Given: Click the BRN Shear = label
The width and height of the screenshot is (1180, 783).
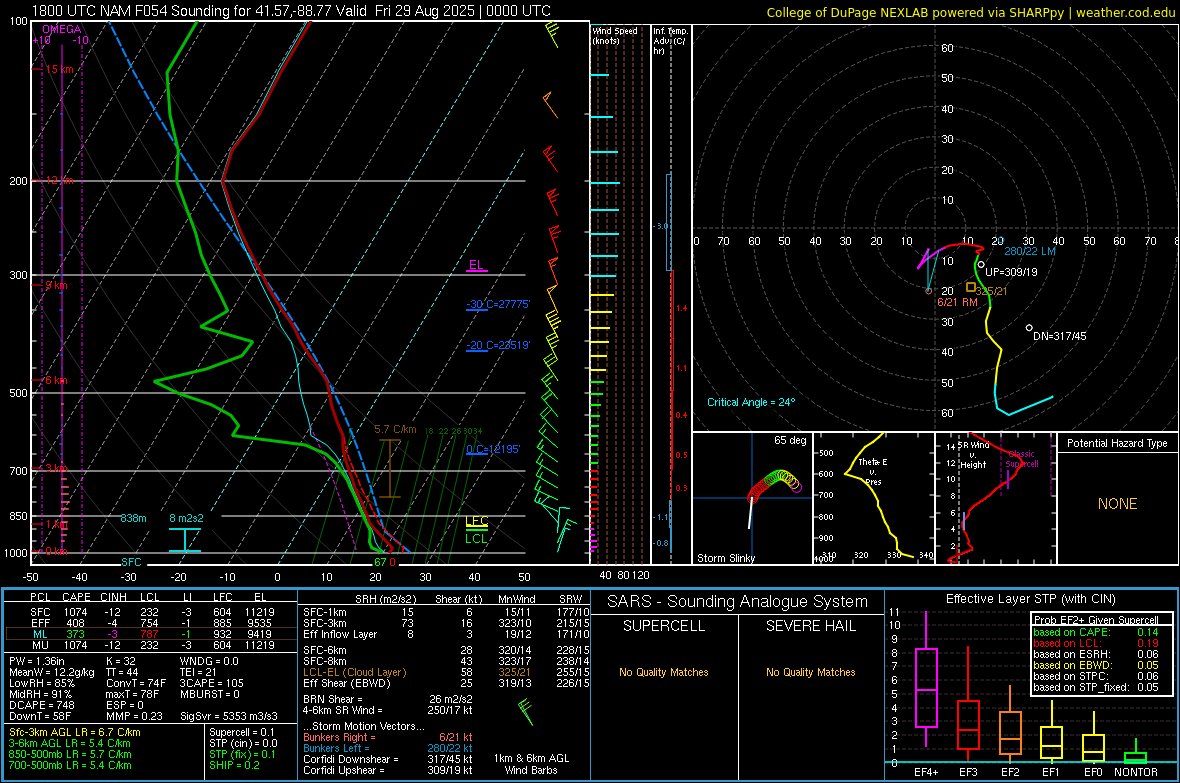Looking at the screenshot, I should pyautogui.click(x=333, y=699).
